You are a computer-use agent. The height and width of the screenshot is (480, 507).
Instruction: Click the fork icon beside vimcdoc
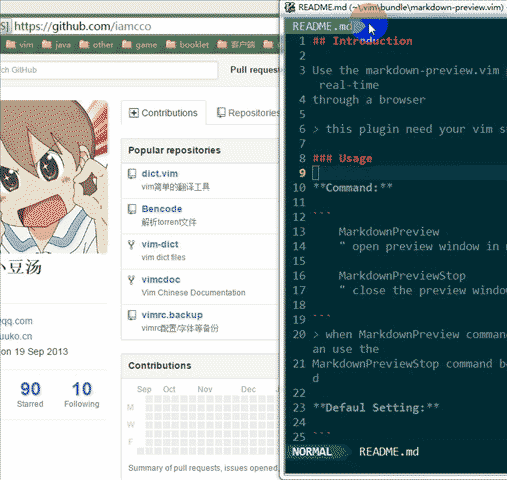(132, 280)
